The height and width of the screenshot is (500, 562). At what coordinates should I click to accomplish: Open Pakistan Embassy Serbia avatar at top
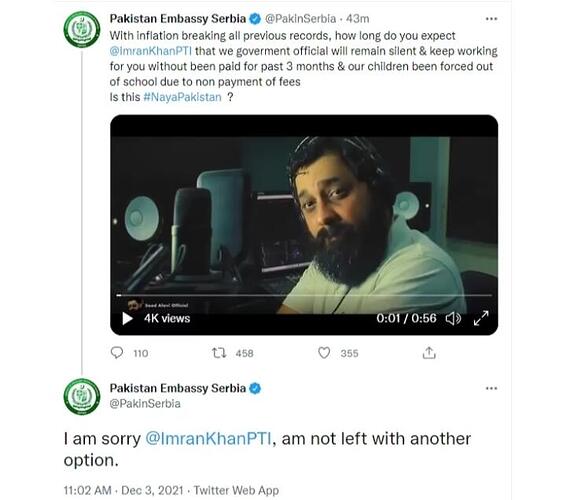click(x=82, y=29)
